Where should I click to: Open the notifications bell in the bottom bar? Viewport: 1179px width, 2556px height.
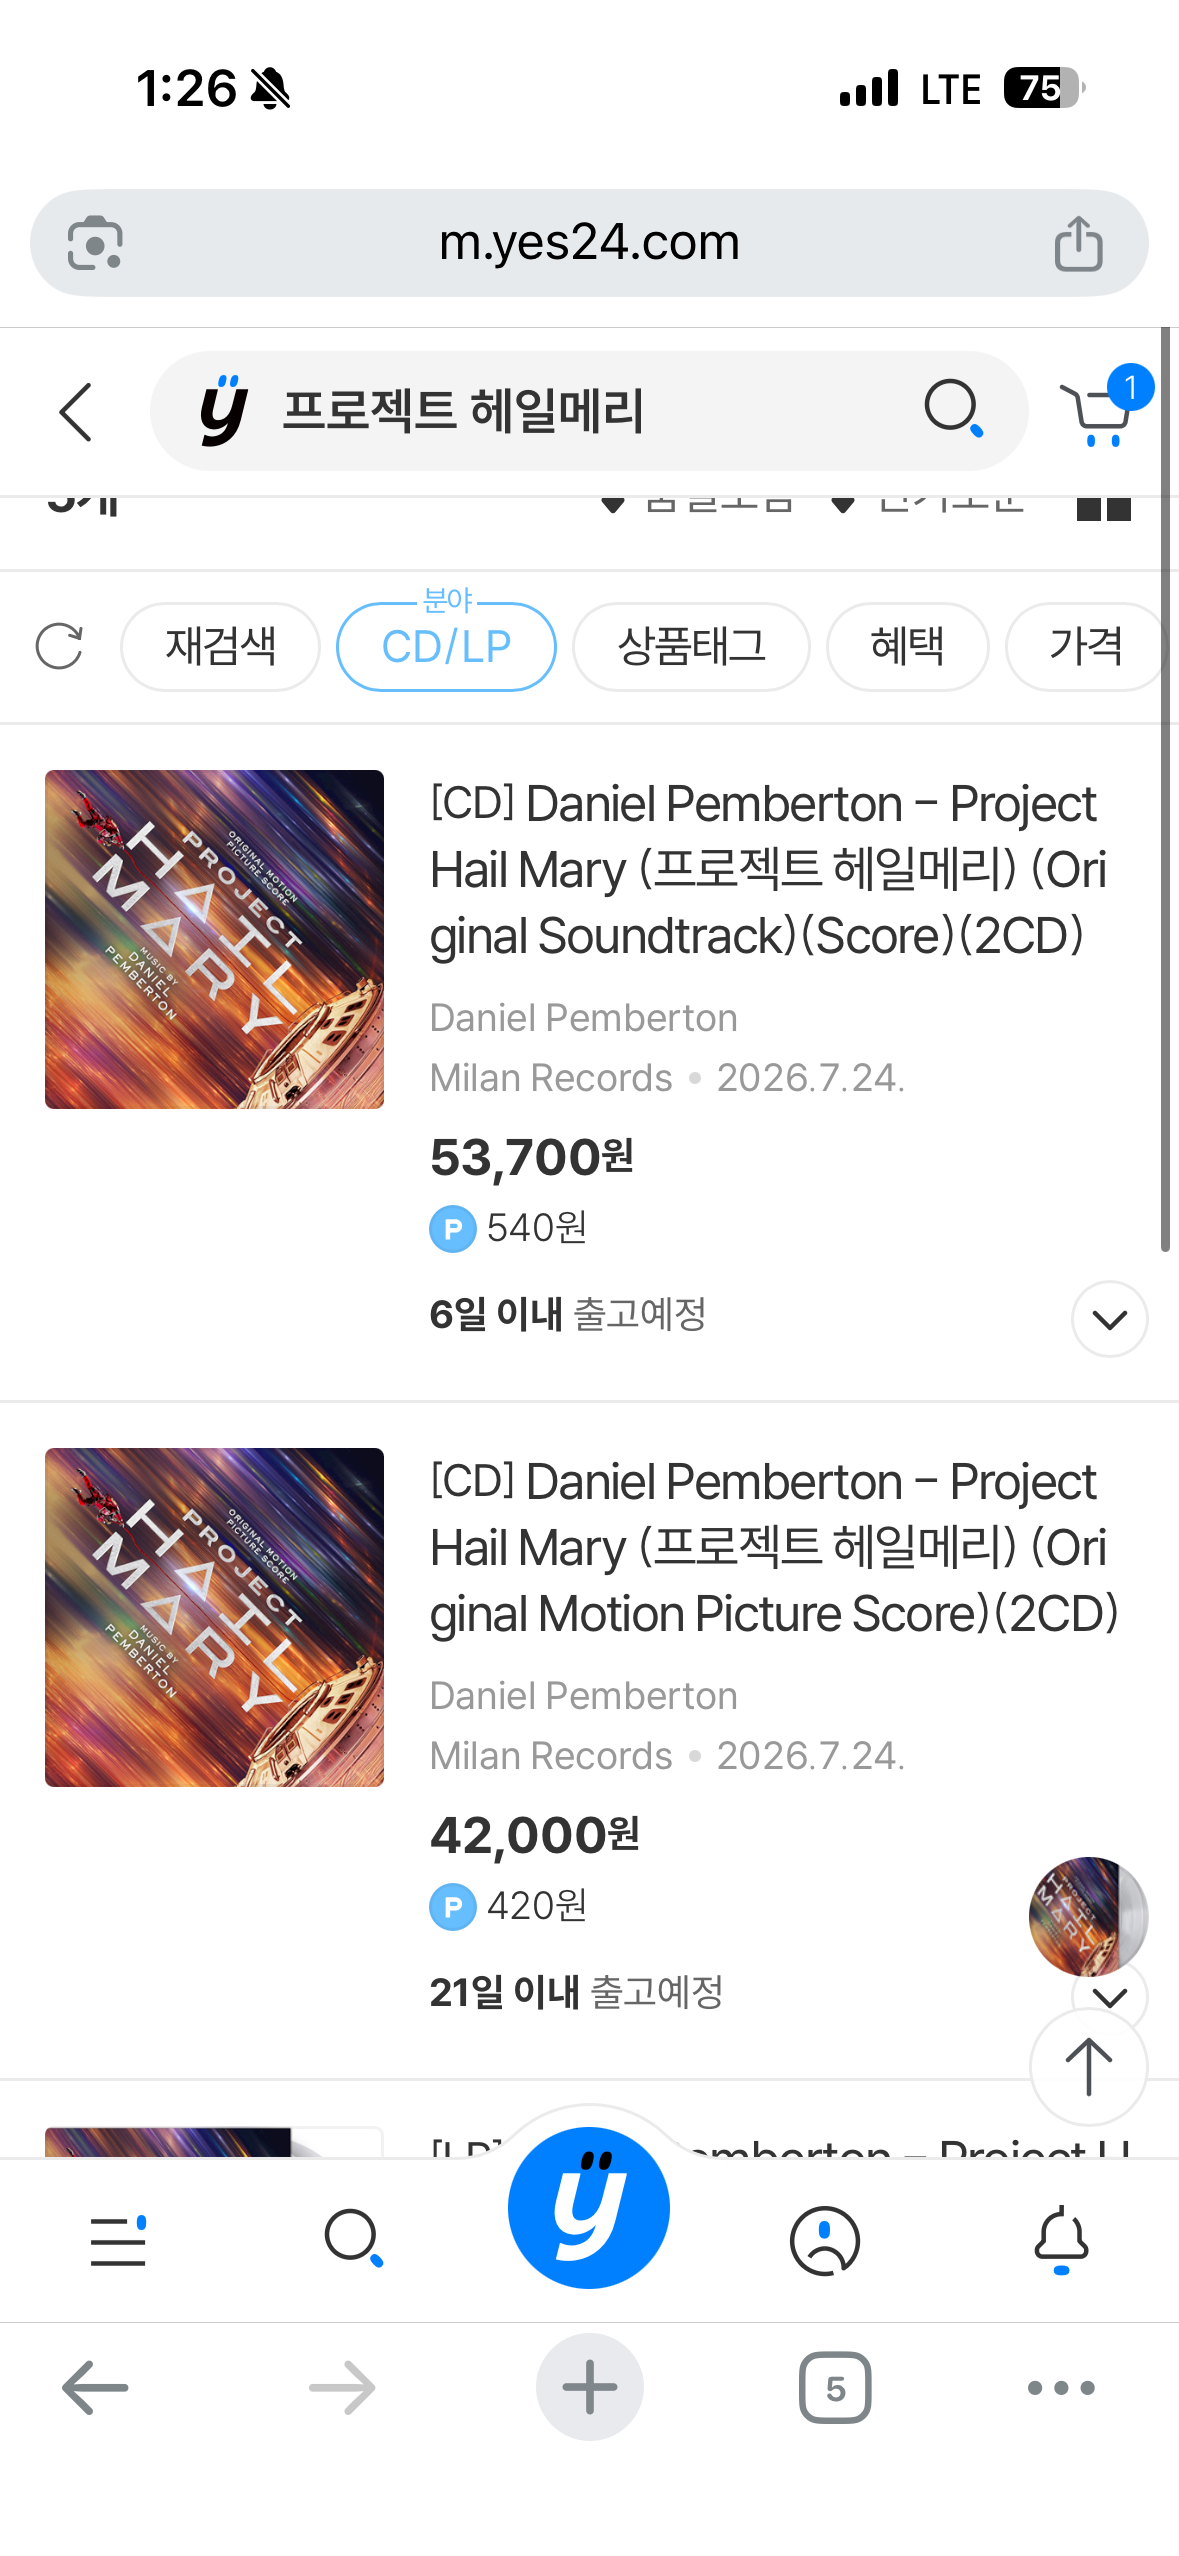coord(1060,2241)
